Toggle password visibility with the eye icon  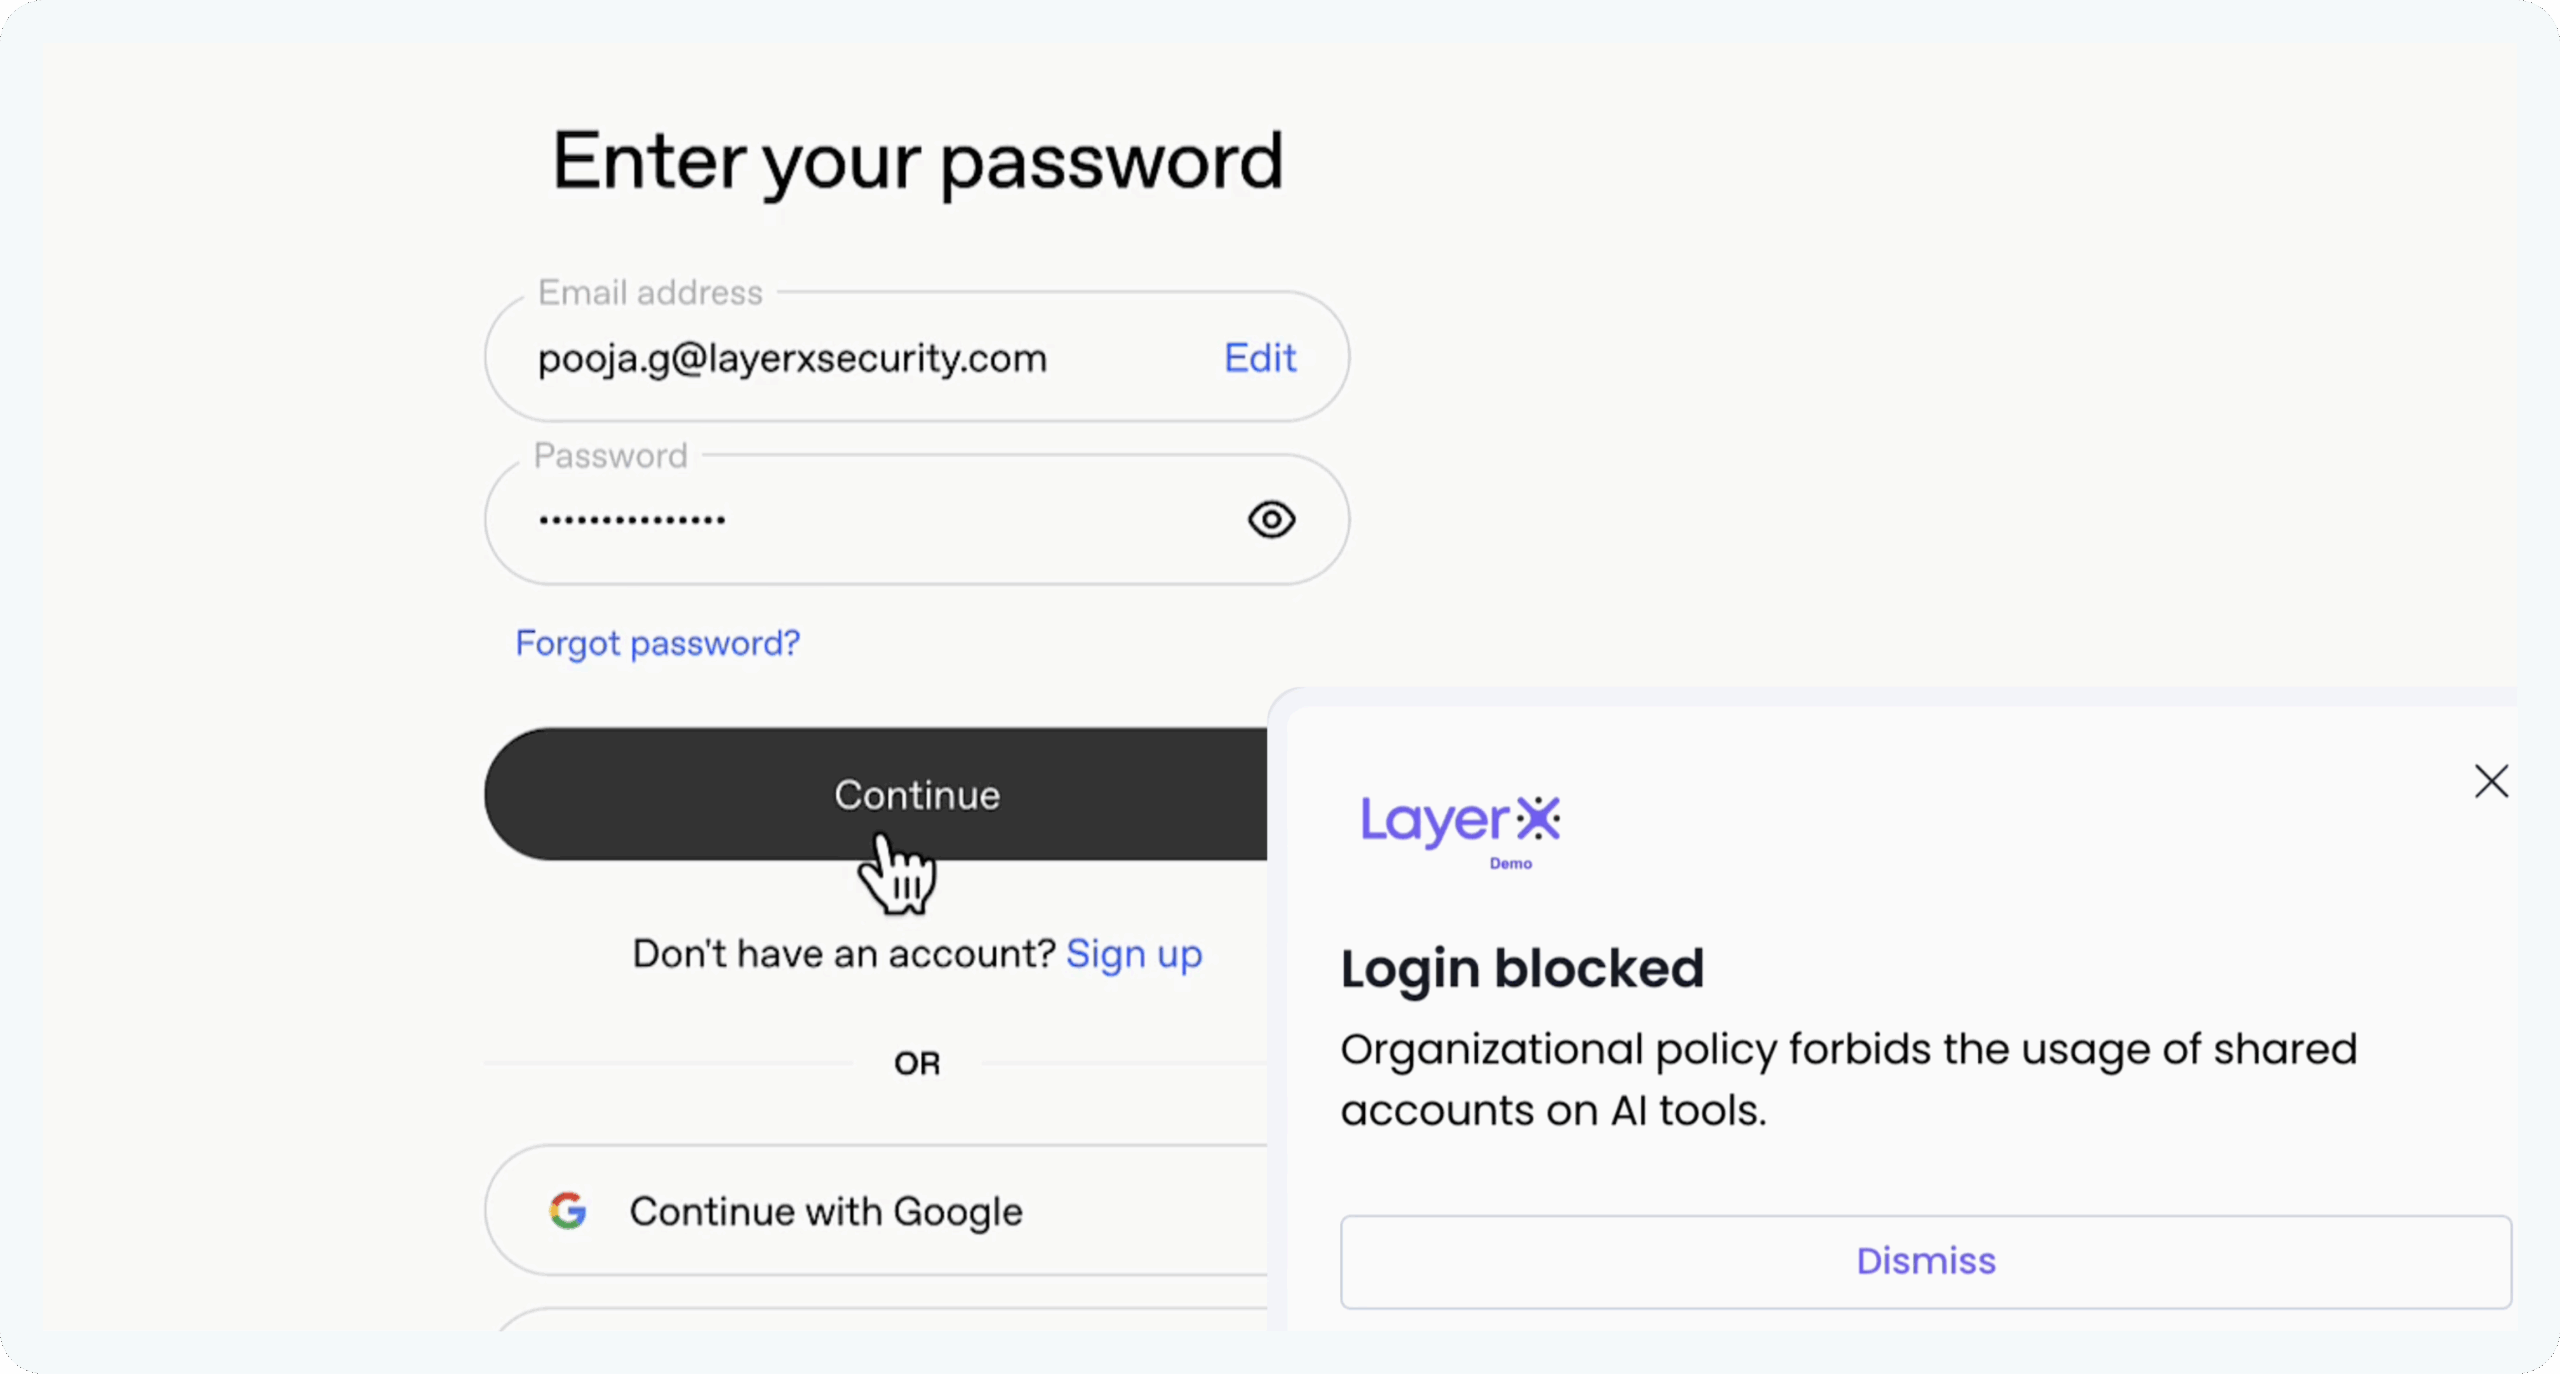pyautogui.click(x=1271, y=520)
